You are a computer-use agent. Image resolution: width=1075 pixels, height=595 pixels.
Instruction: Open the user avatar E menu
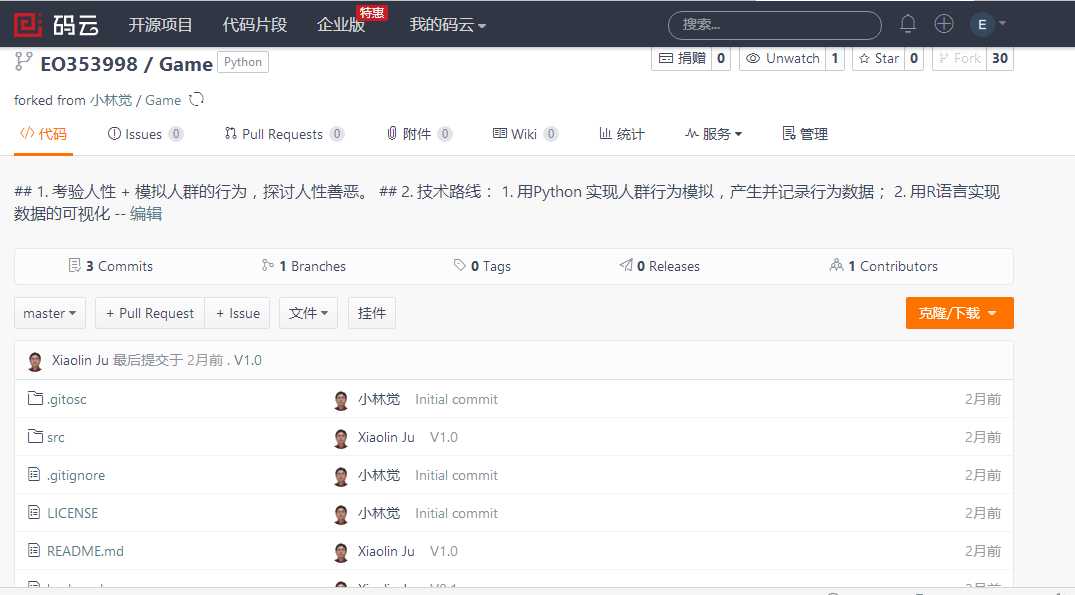(x=988, y=24)
